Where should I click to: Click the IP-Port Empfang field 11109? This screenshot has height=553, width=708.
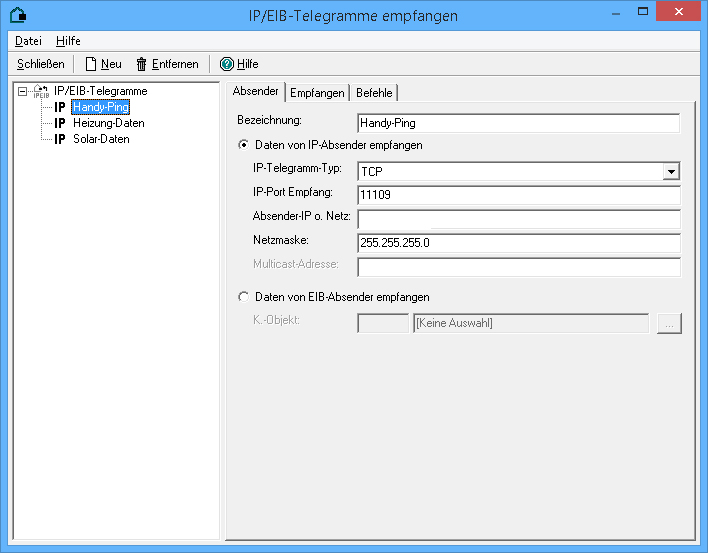click(x=518, y=195)
